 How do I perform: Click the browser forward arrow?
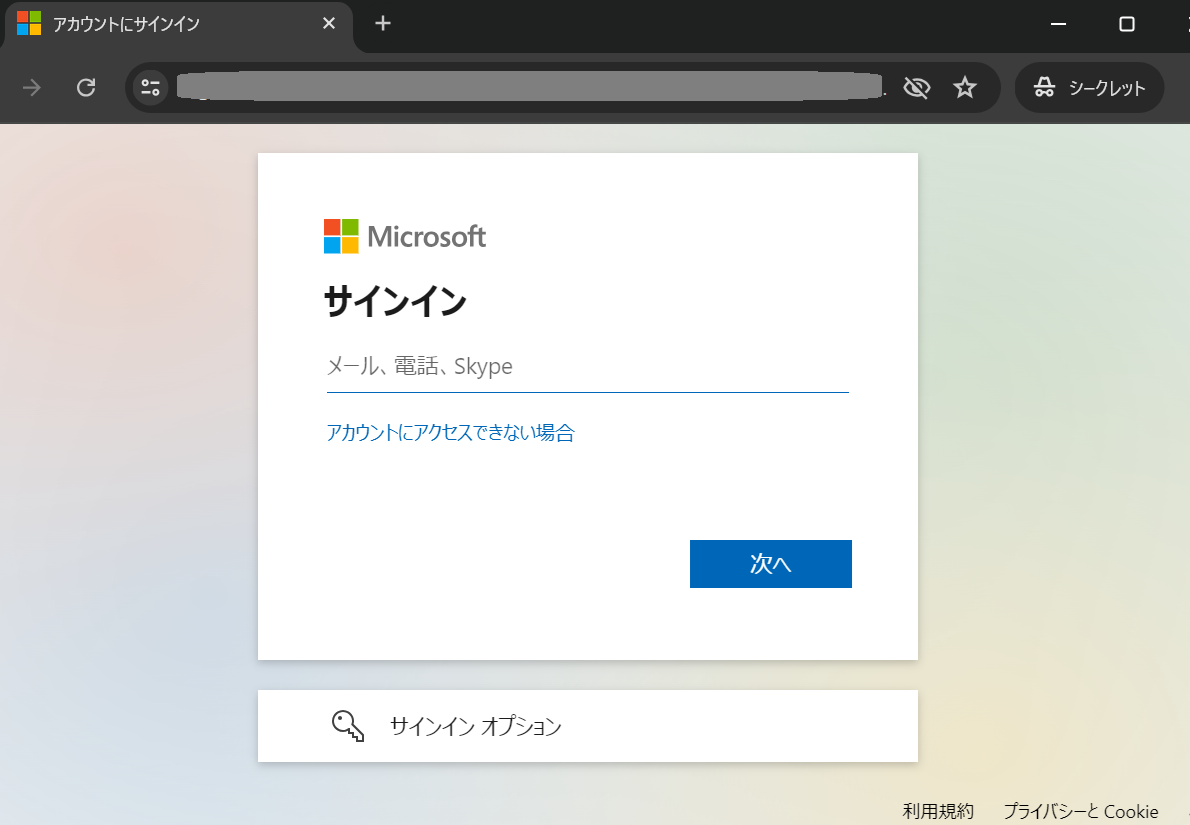pos(32,88)
